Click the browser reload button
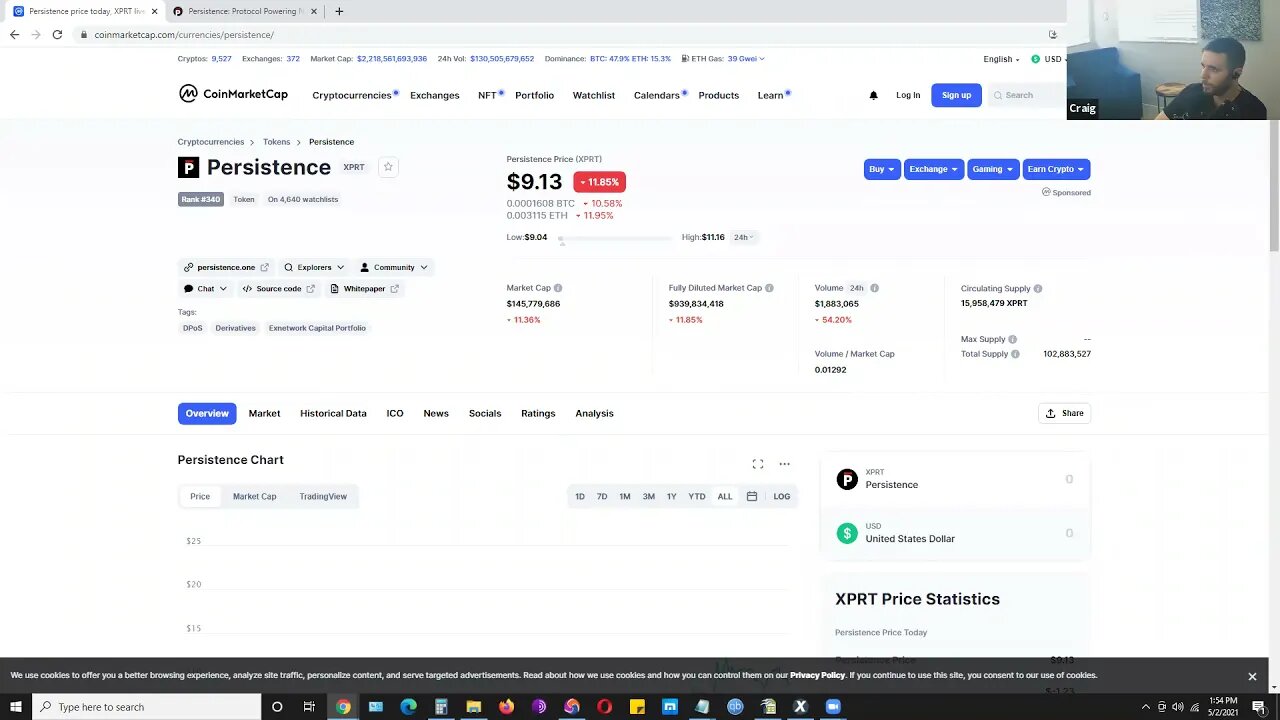This screenshot has width=1280, height=720. (57, 34)
